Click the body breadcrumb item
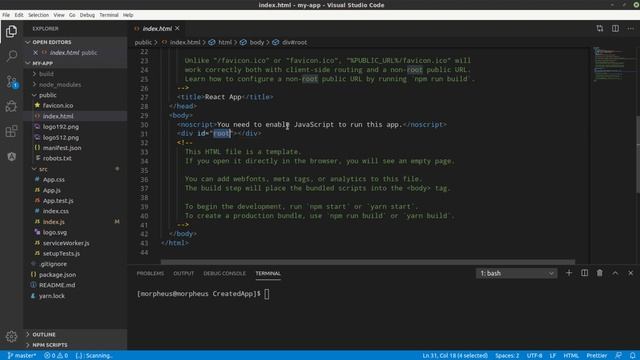The height and width of the screenshot is (360, 640). click(257, 42)
